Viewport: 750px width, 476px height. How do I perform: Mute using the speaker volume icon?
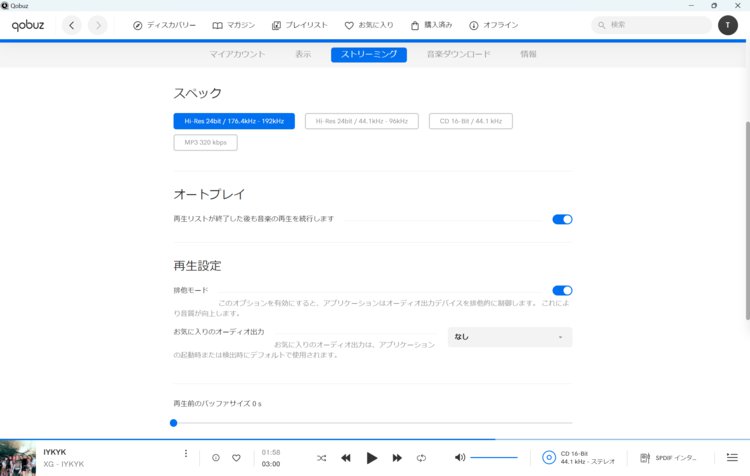point(460,458)
